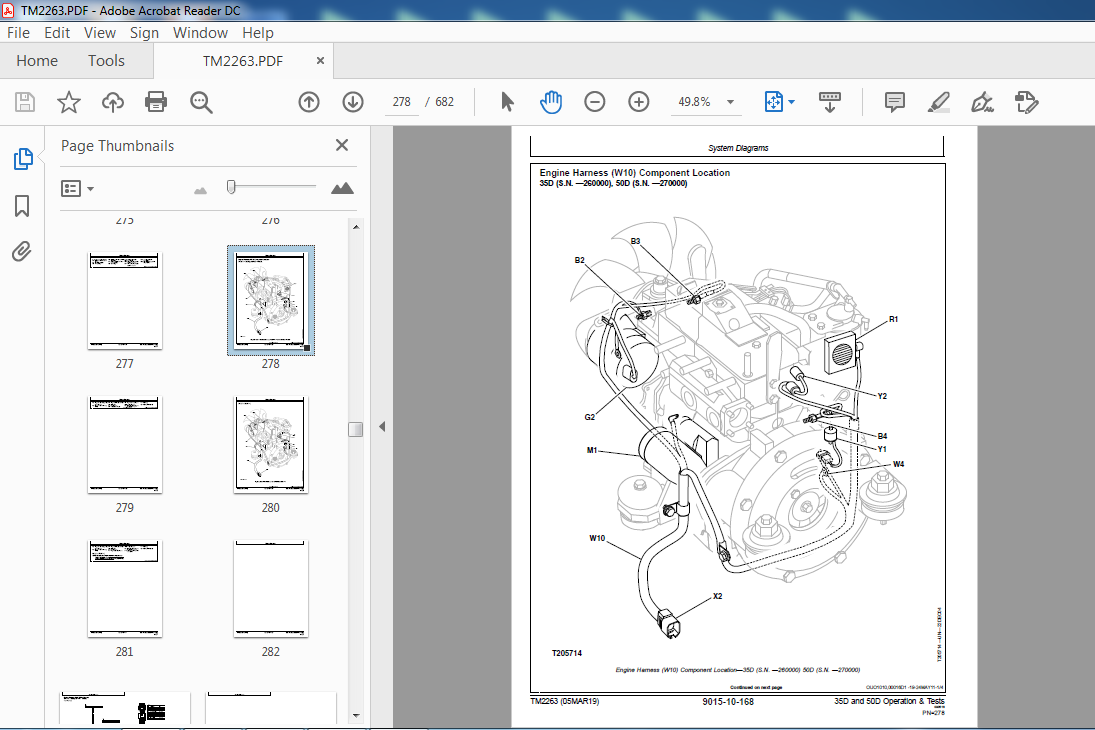The width and height of the screenshot is (1095, 730).
Task: Open the Bookmarks panel
Action: [x=22, y=205]
